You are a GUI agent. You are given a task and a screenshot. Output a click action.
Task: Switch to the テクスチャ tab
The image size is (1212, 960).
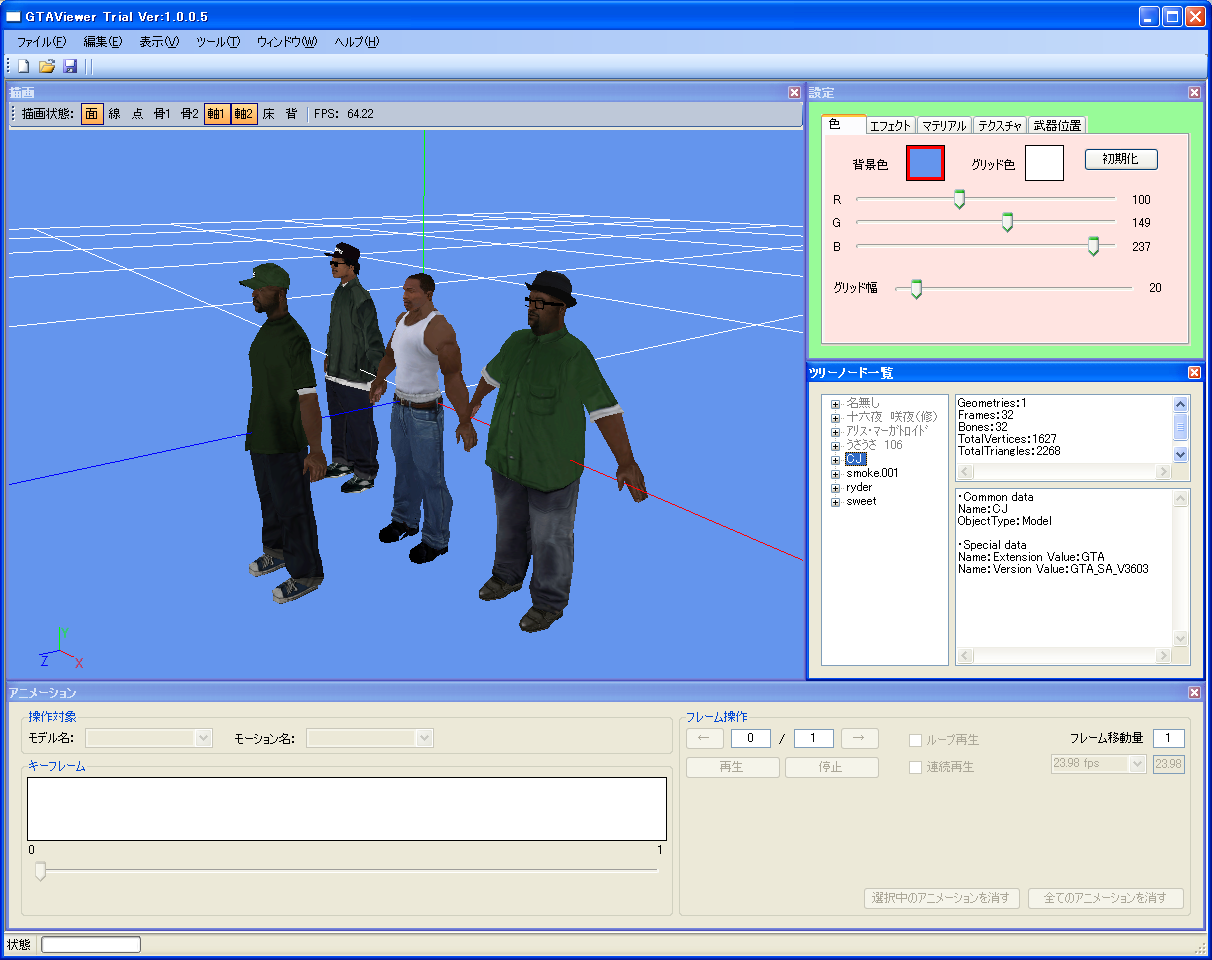point(1000,126)
